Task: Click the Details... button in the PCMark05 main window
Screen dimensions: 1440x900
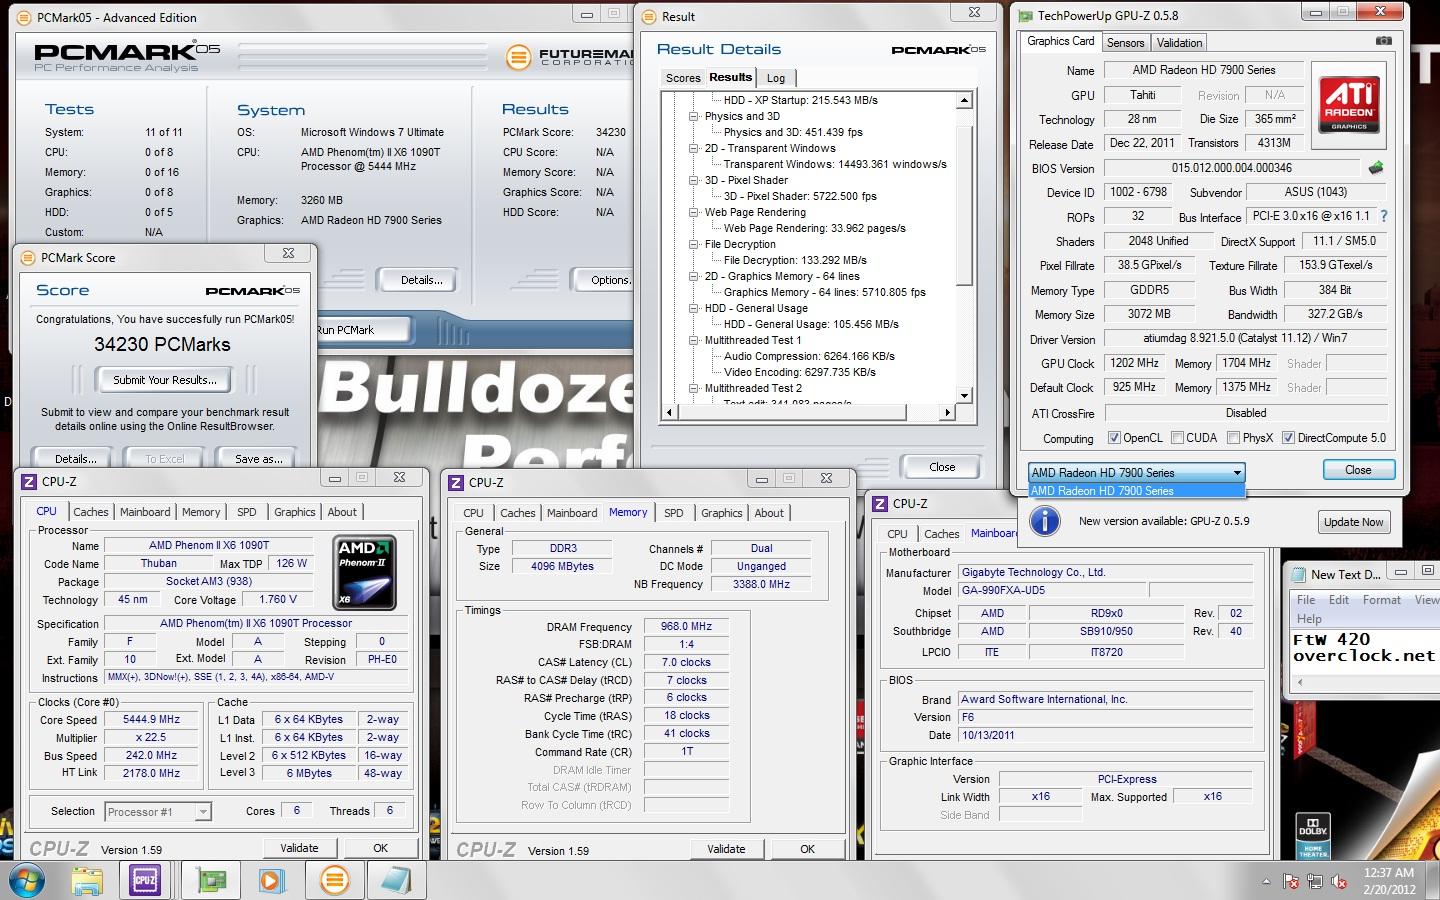Action: pyautogui.click(x=421, y=280)
